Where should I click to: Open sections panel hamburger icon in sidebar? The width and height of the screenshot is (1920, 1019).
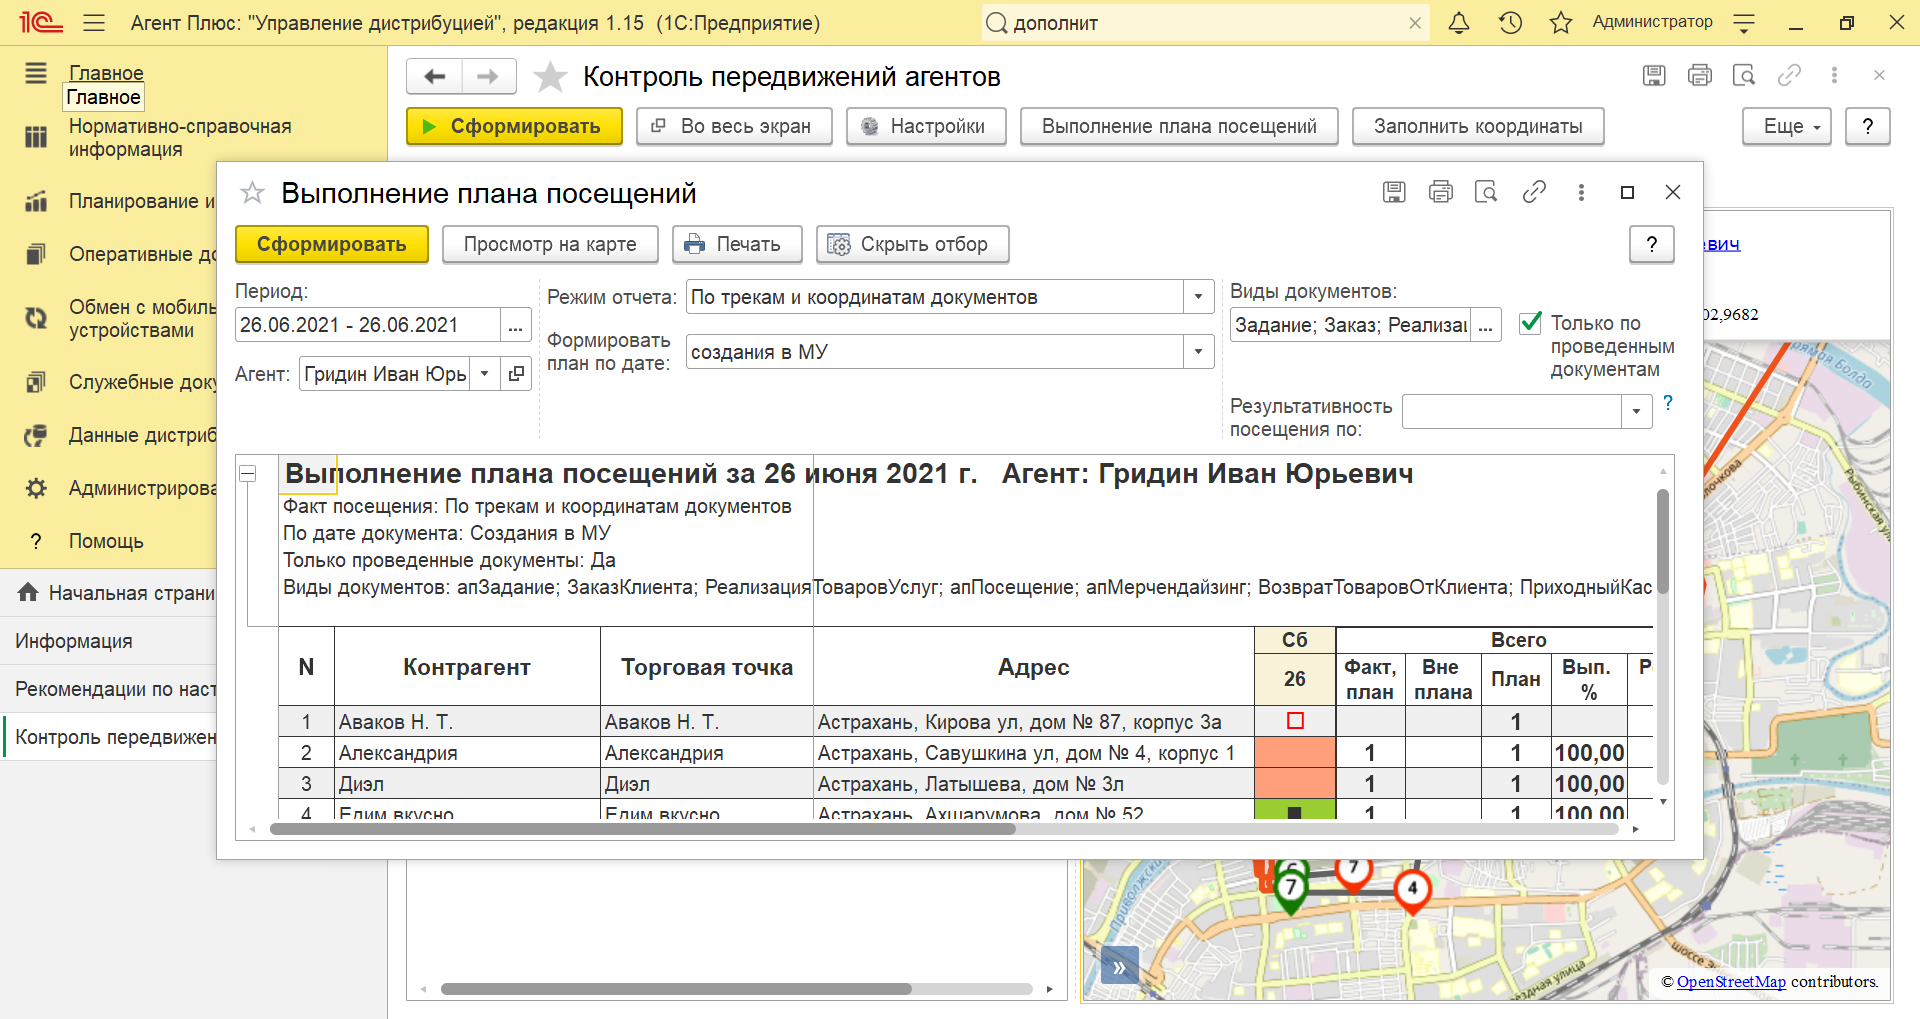coord(36,73)
